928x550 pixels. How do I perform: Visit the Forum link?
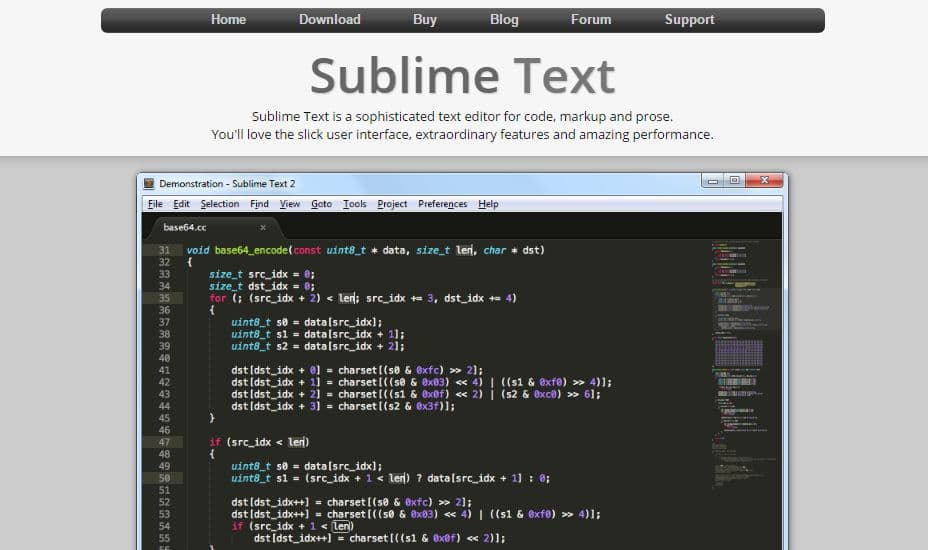coord(590,20)
